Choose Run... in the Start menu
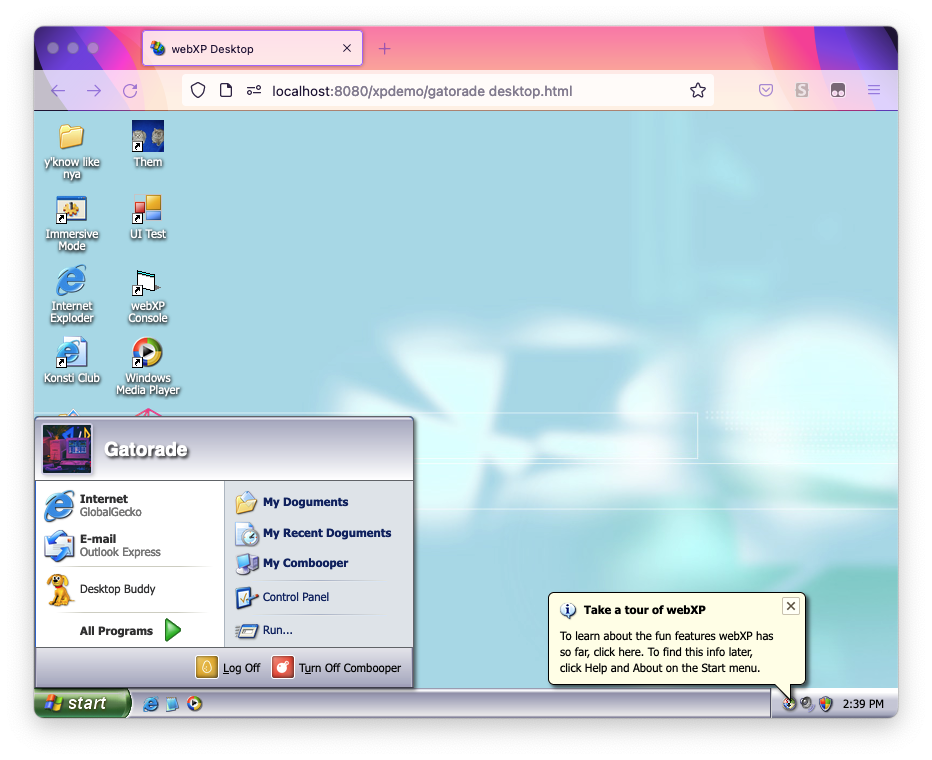This screenshot has height=760, width=932. coord(277,630)
